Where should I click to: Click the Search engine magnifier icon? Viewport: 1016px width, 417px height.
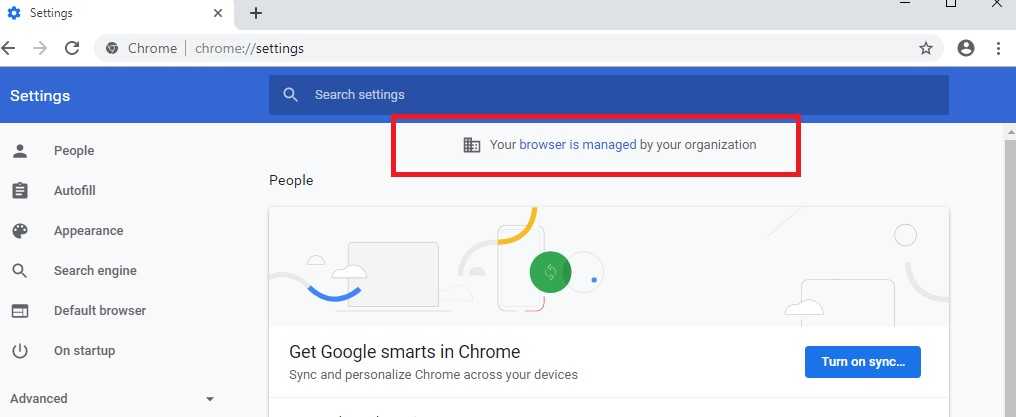pyautogui.click(x=19, y=271)
